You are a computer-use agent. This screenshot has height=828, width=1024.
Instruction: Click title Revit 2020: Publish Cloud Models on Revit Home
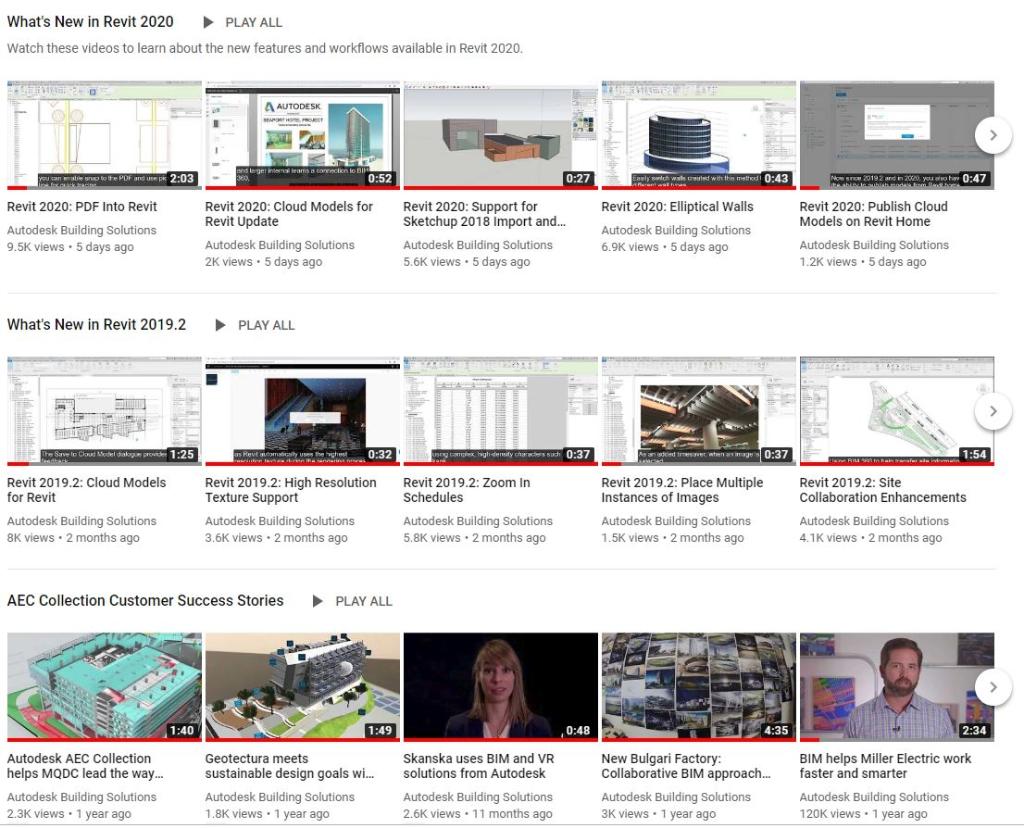pyautogui.click(x=873, y=214)
